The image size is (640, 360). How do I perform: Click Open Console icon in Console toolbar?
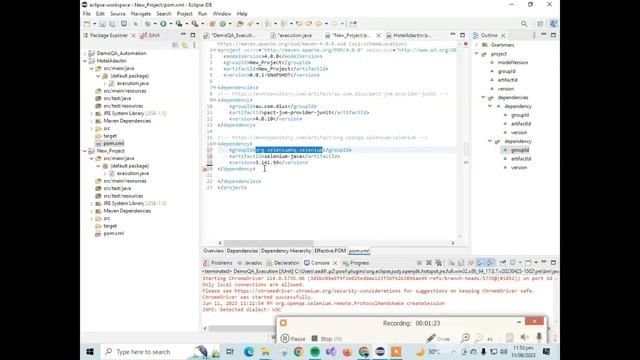coord(528,262)
